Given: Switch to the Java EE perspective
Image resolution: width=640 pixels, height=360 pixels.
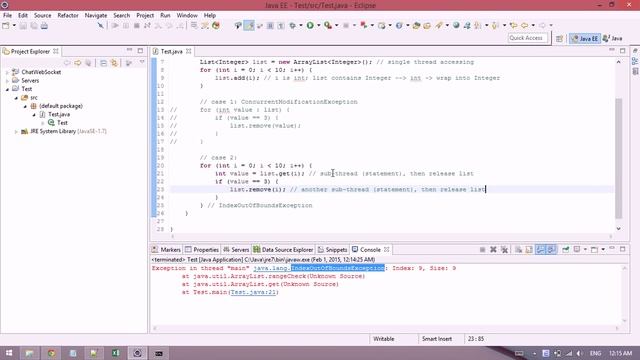Looking at the screenshot, I should 585,38.
